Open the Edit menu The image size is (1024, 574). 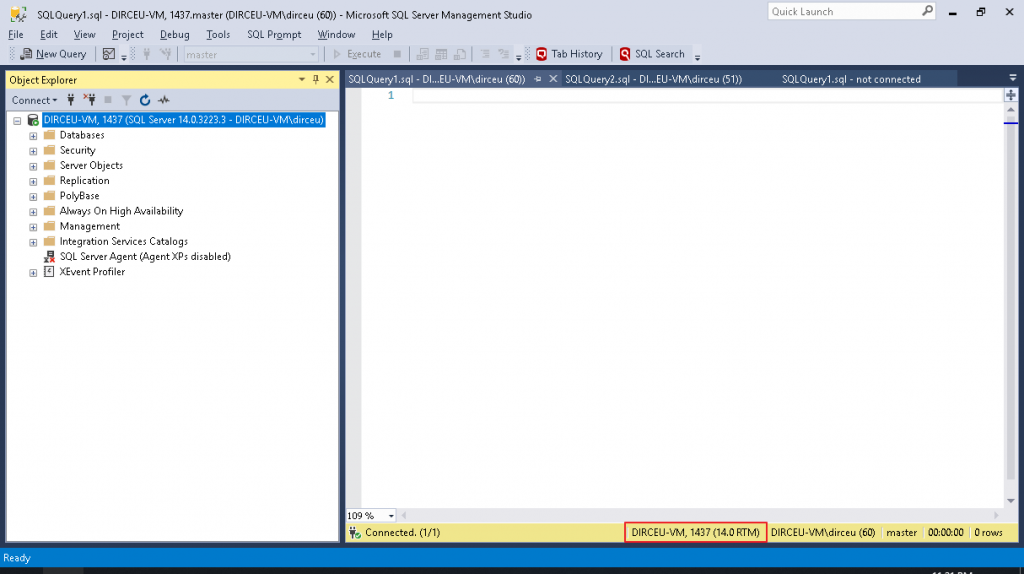tap(48, 35)
